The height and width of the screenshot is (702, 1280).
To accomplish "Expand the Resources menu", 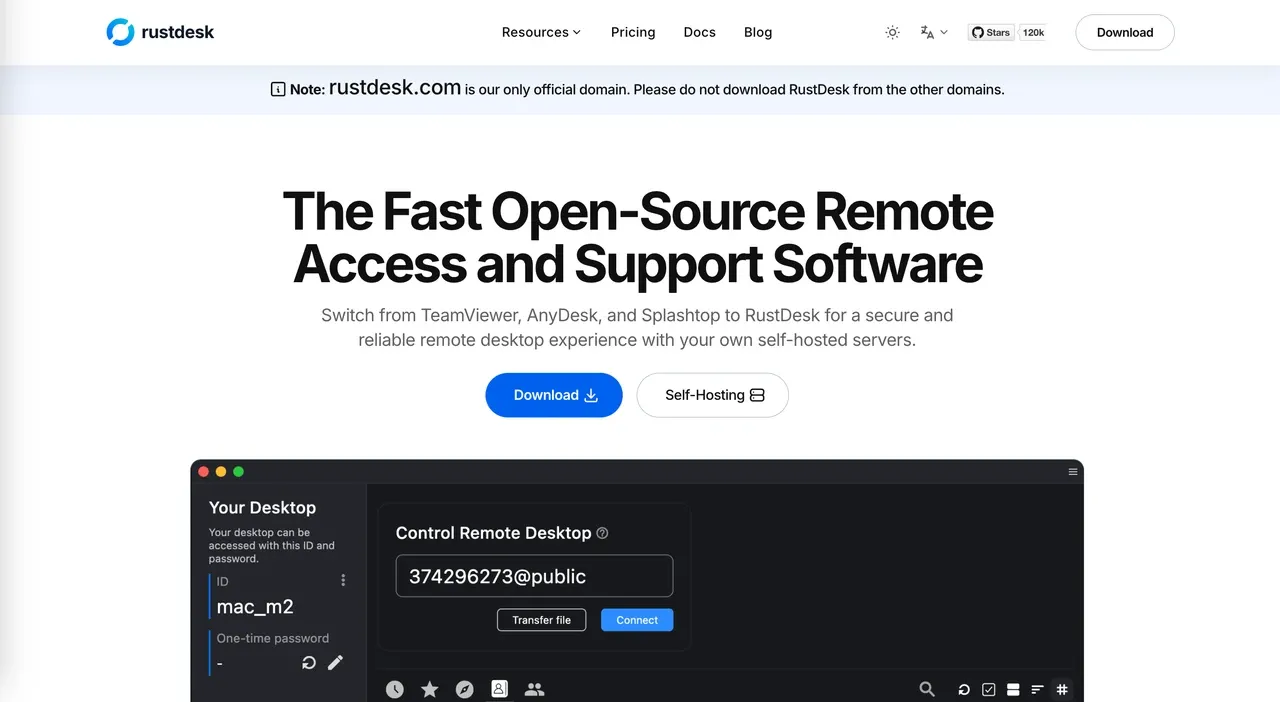I will pos(541,32).
